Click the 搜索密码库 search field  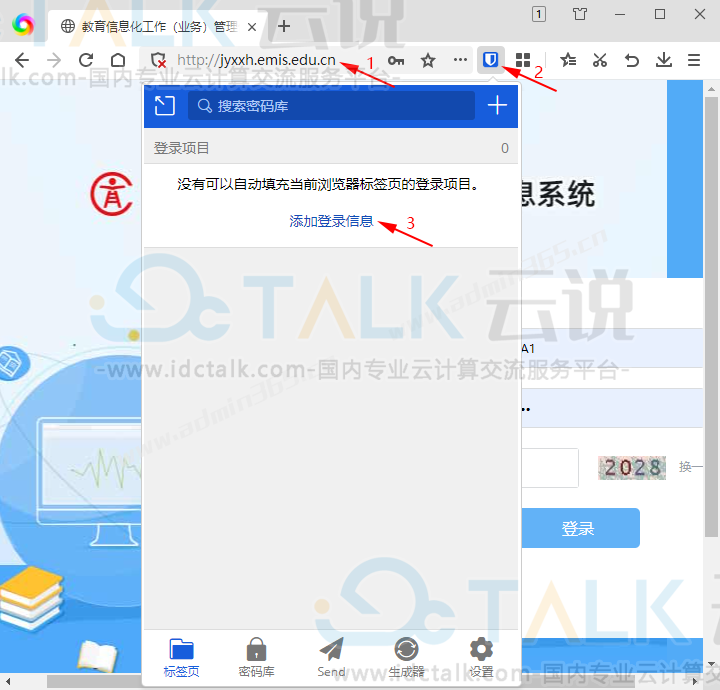pos(331,106)
